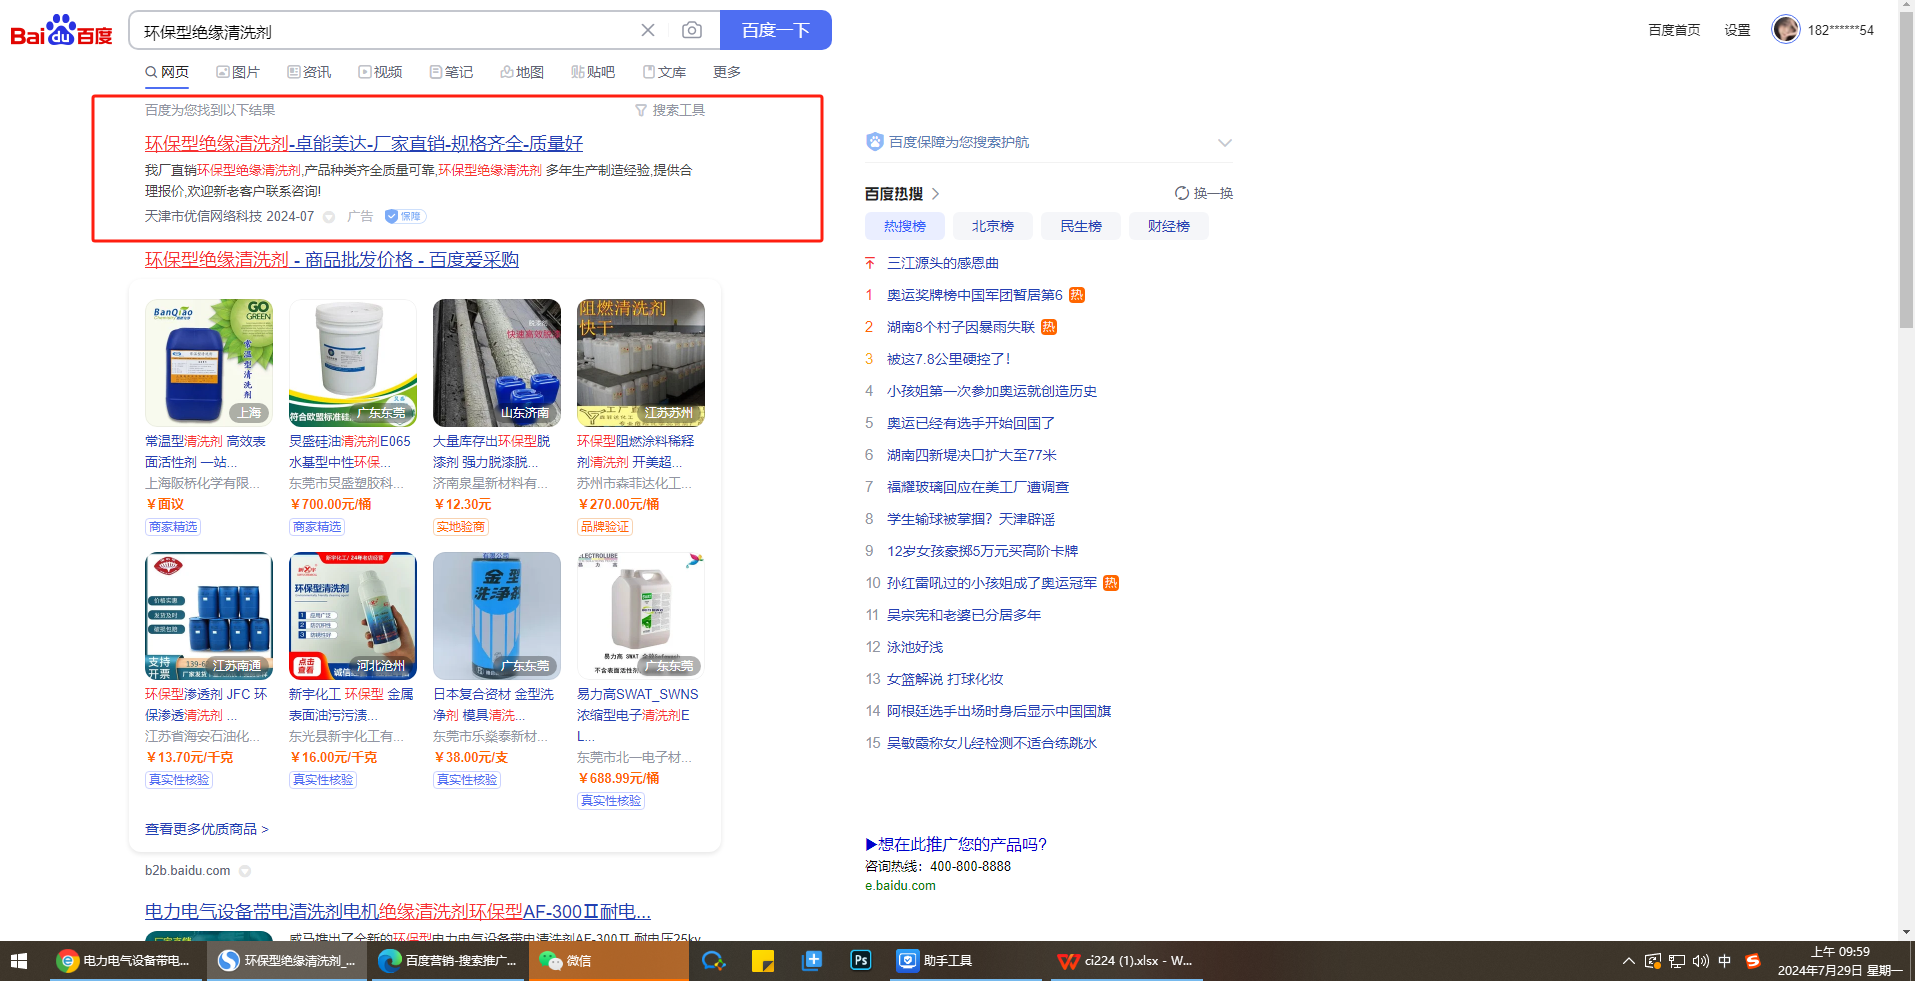Switch to the Chrome window 电力电气设备带电

tap(125, 961)
